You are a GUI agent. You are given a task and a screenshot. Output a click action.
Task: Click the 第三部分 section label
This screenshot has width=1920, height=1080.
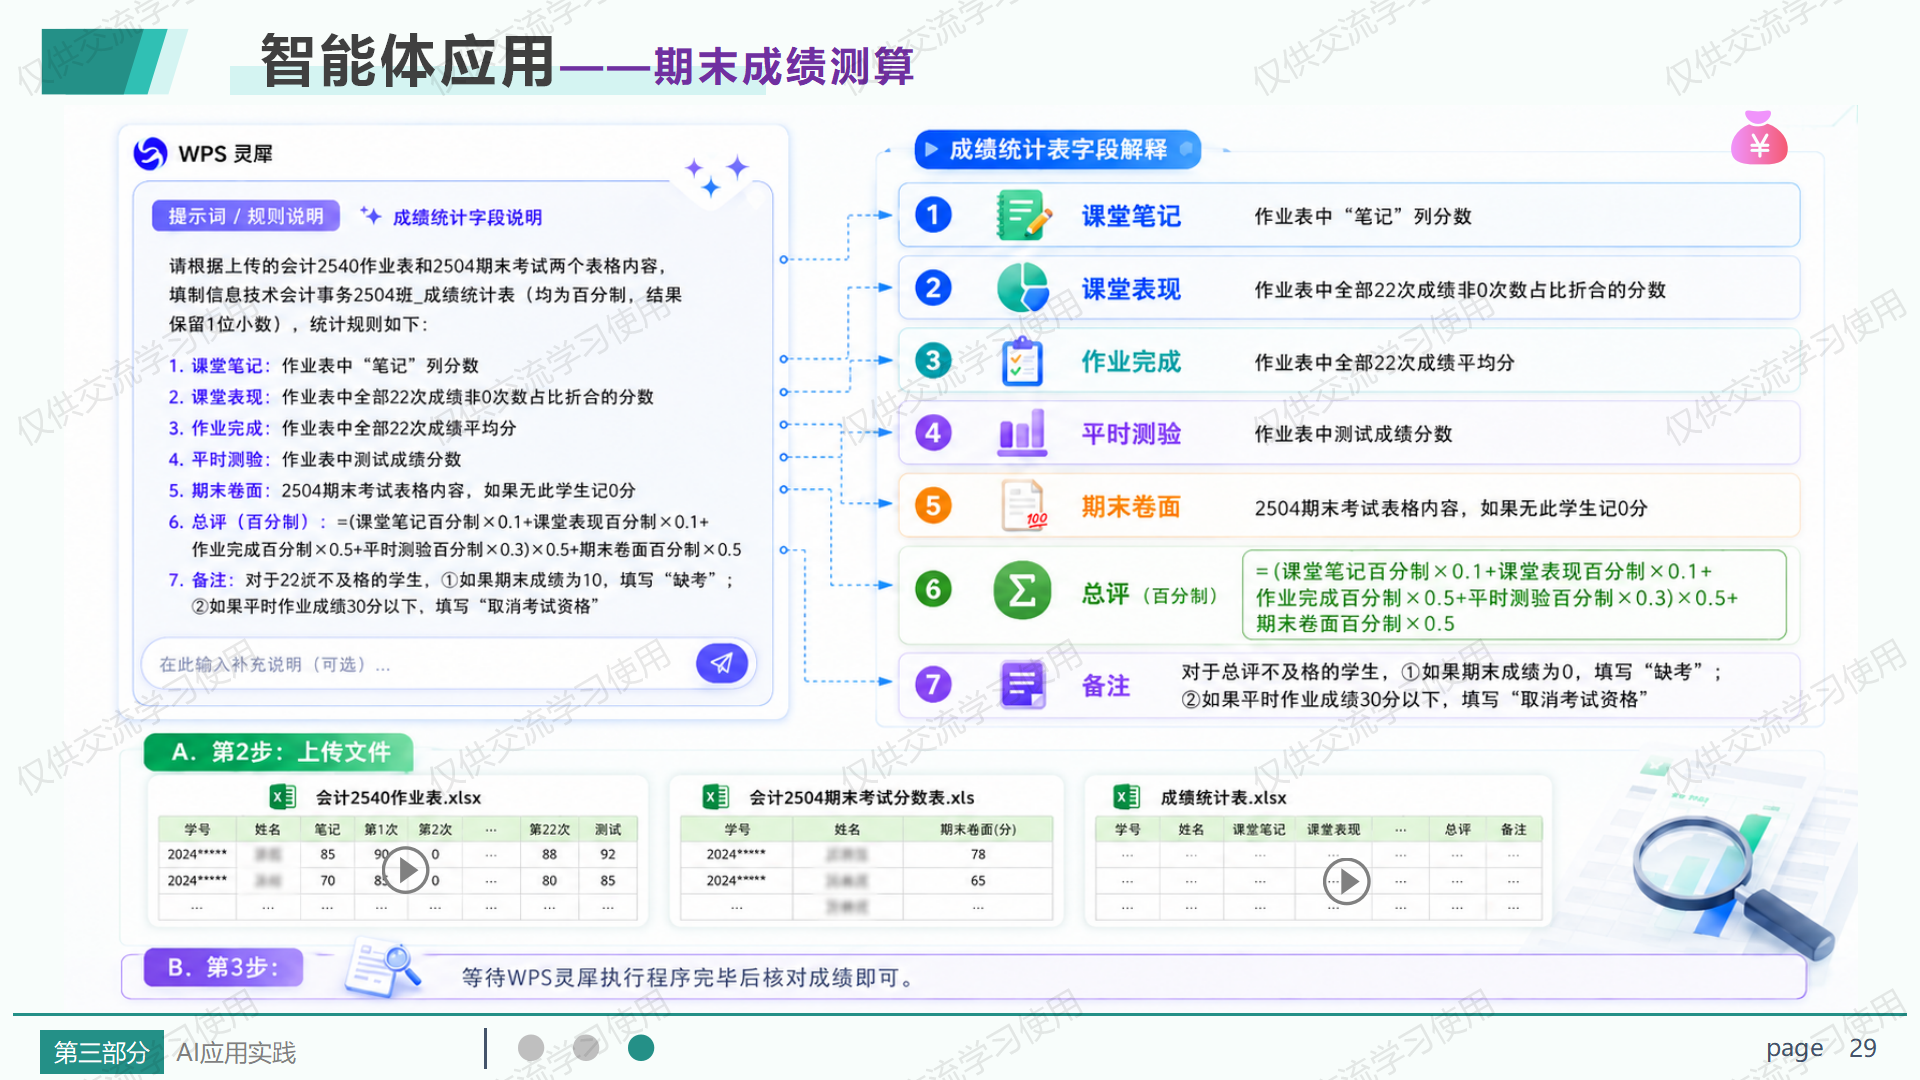[x=101, y=1052]
